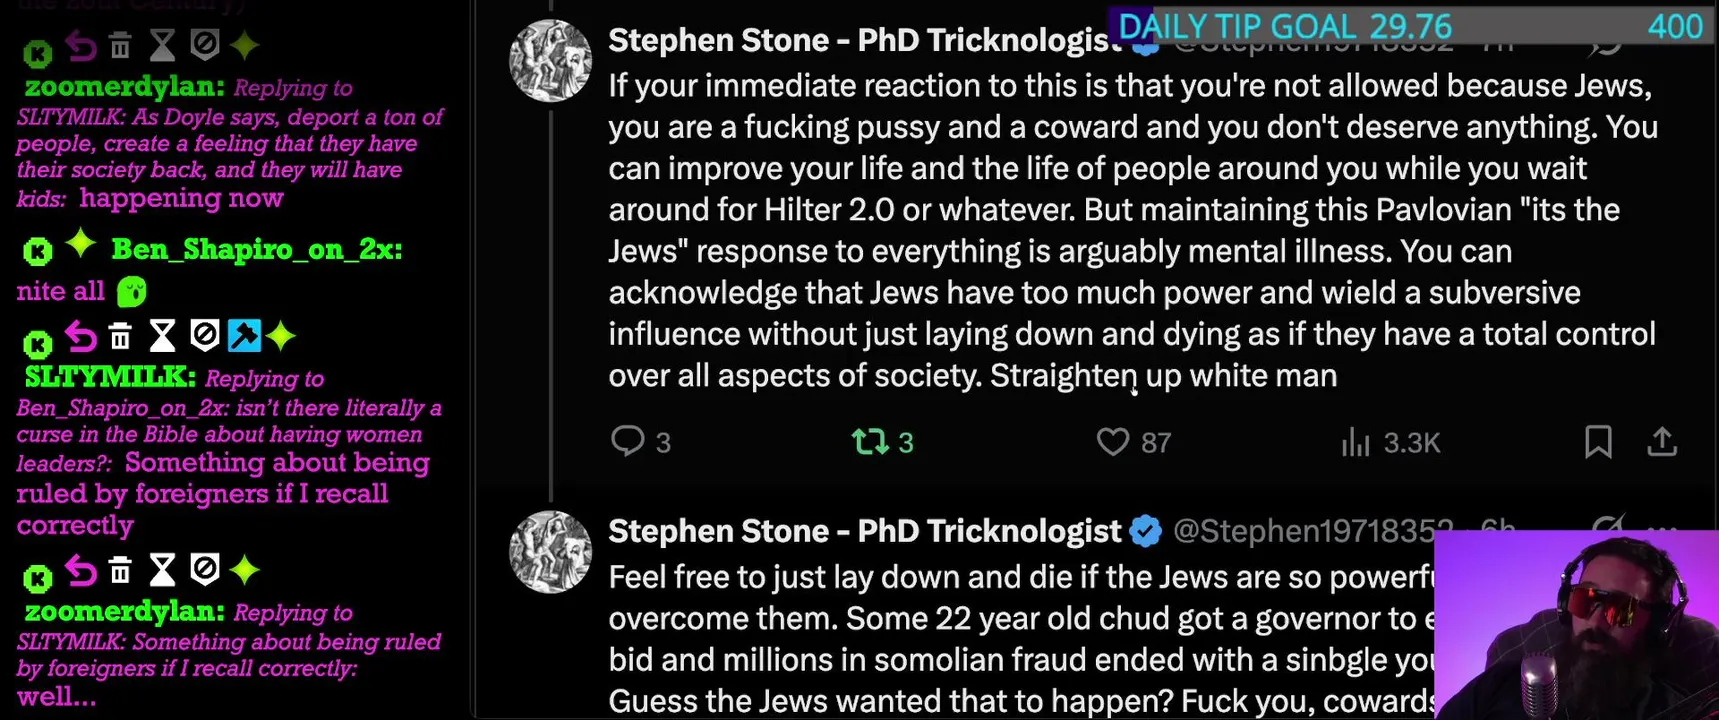Viewport: 1719px width, 720px height.
Task: Click the share icon beside the bookmark
Action: (1662, 441)
